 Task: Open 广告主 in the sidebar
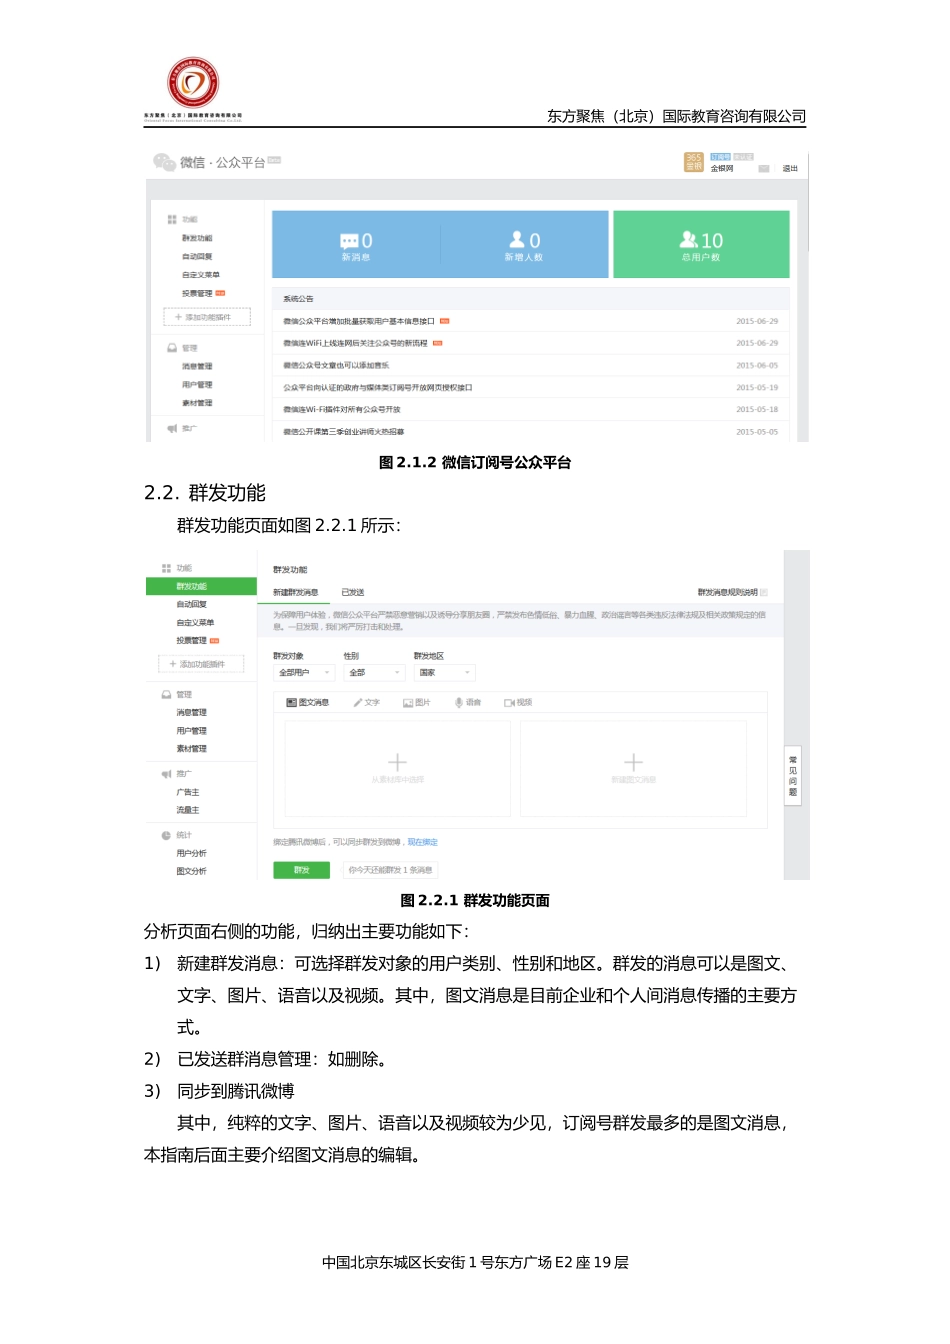click(188, 792)
